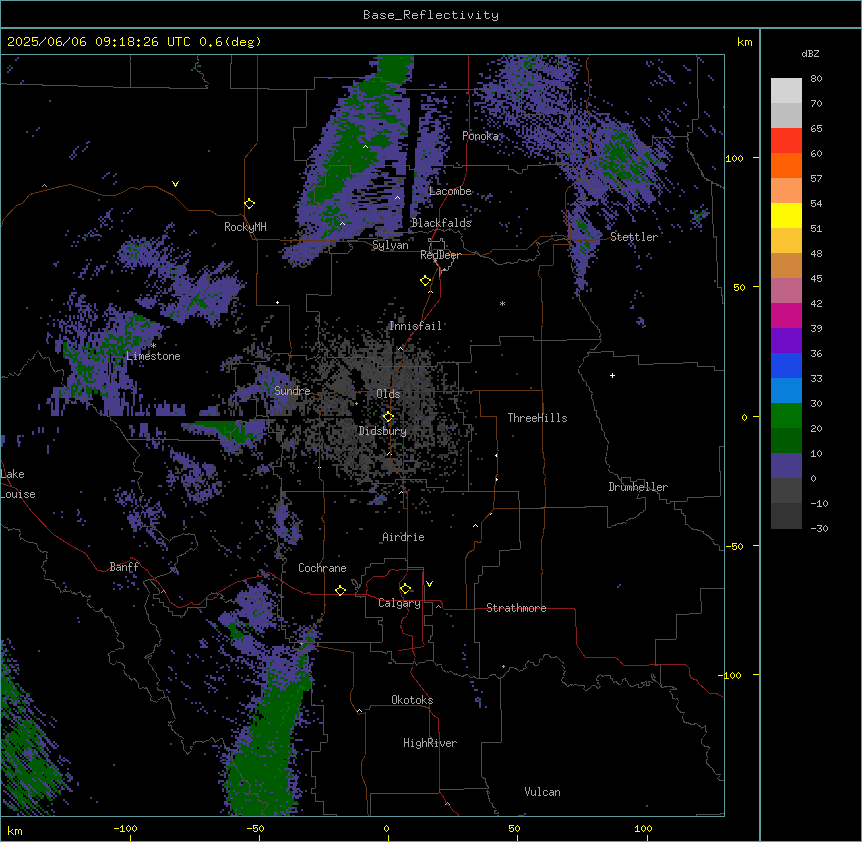862x842 pixels.
Task: Click the yellow diamond marker above Calgary label
Action: [405, 589]
